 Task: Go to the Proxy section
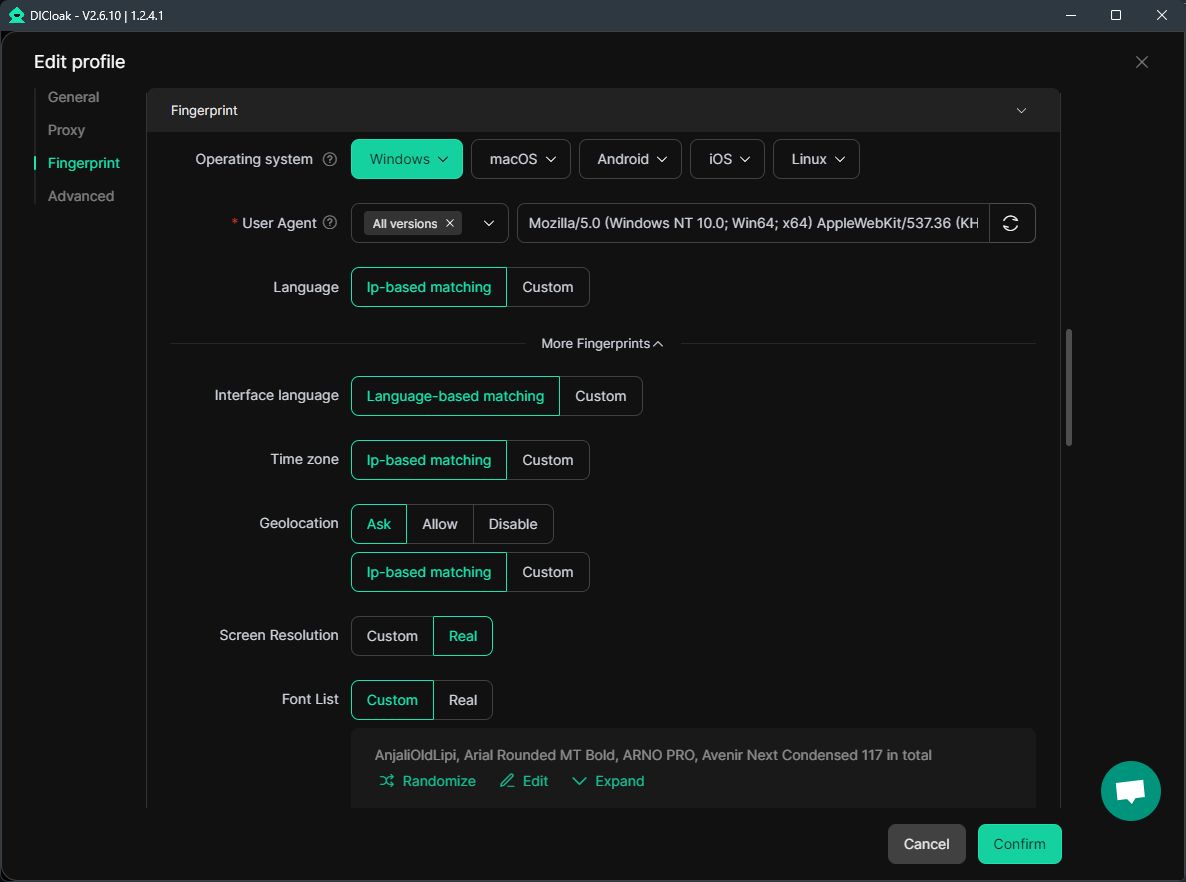pyautogui.click(x=67, y=130)
